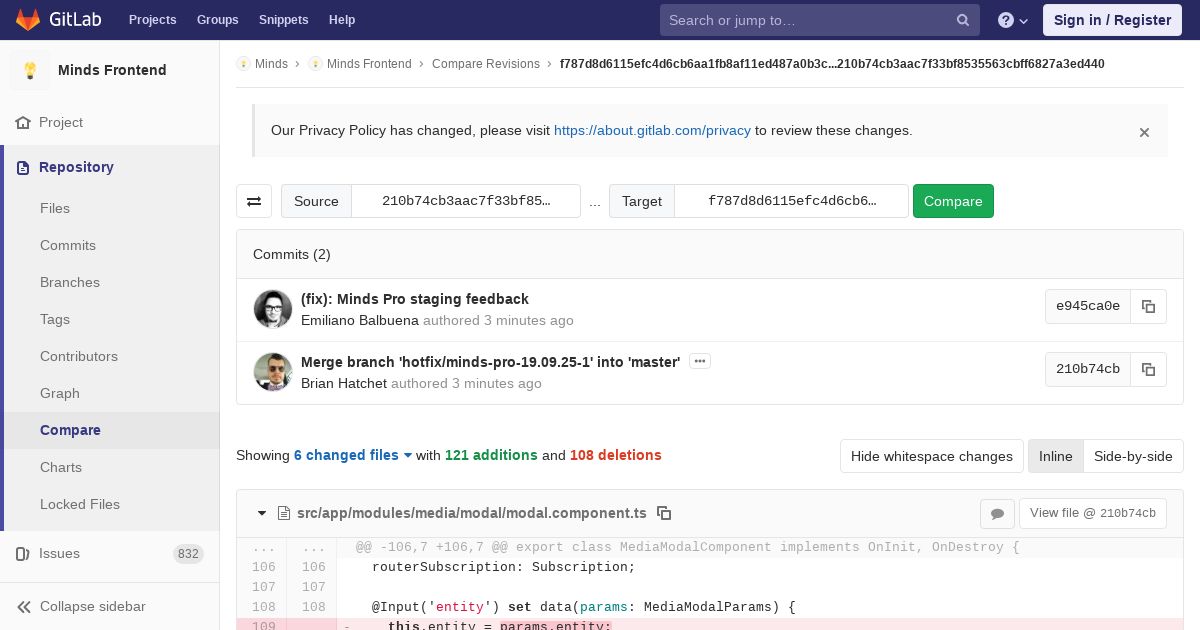Click the Minds Frontend sidebar title
Screen dimensions: 1200x630
click(x=112, y=70)
